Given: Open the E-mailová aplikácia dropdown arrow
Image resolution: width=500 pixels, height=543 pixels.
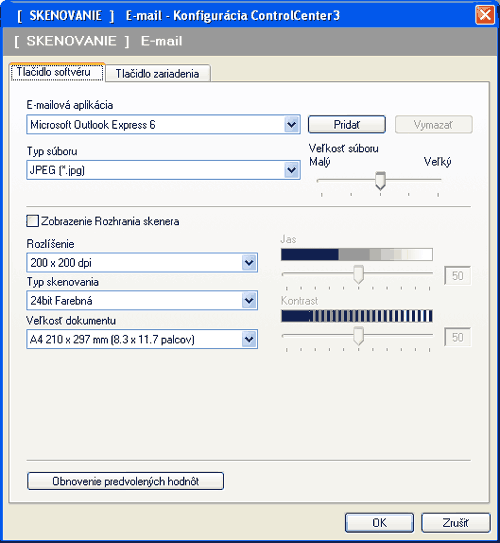Looking at the screenshot, I should tap(292, 124).
